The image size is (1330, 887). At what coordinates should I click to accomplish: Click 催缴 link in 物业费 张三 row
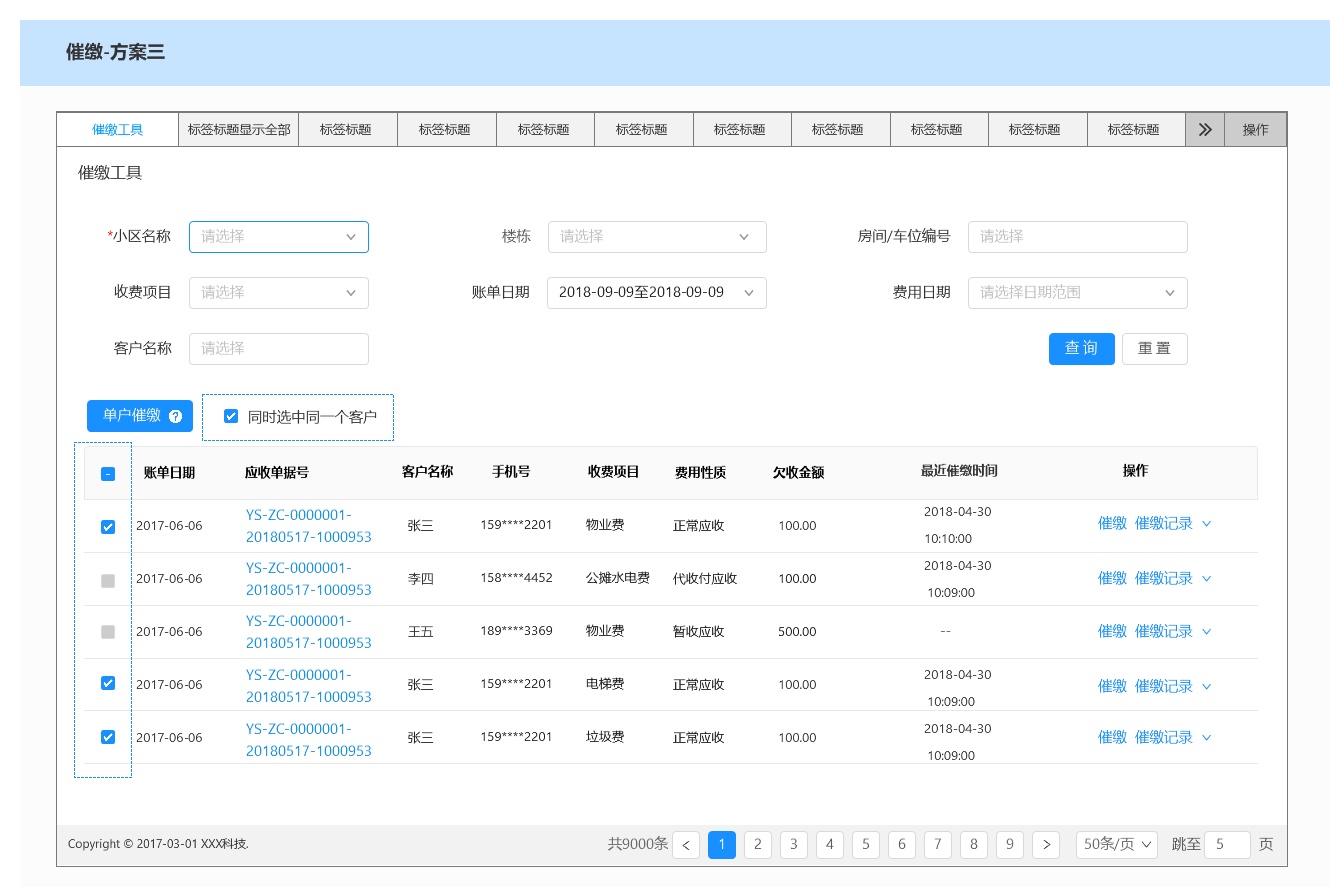[1112, 524]
